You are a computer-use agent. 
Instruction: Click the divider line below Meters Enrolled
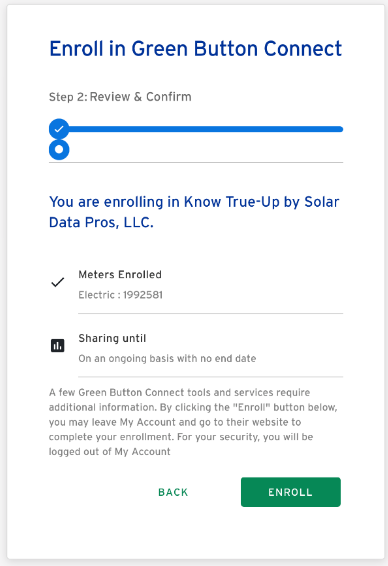point(210,314)
